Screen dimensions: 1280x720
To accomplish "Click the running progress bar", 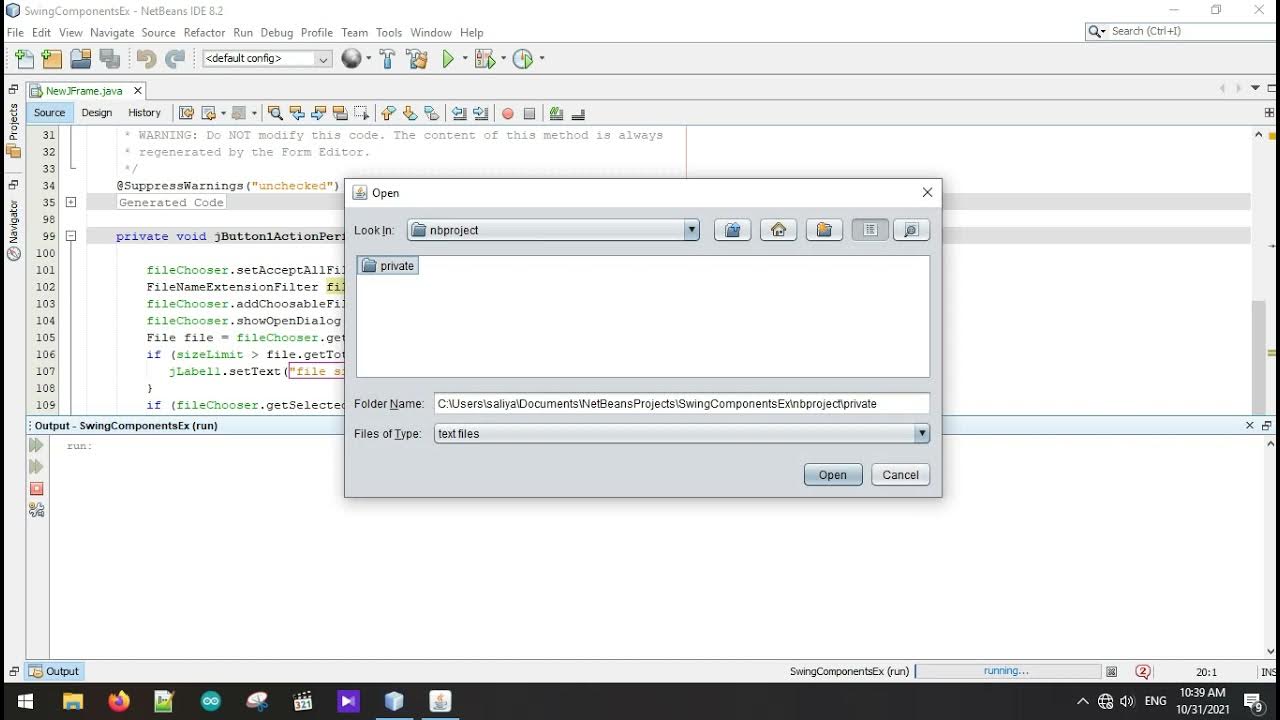I will [1007, 672].
